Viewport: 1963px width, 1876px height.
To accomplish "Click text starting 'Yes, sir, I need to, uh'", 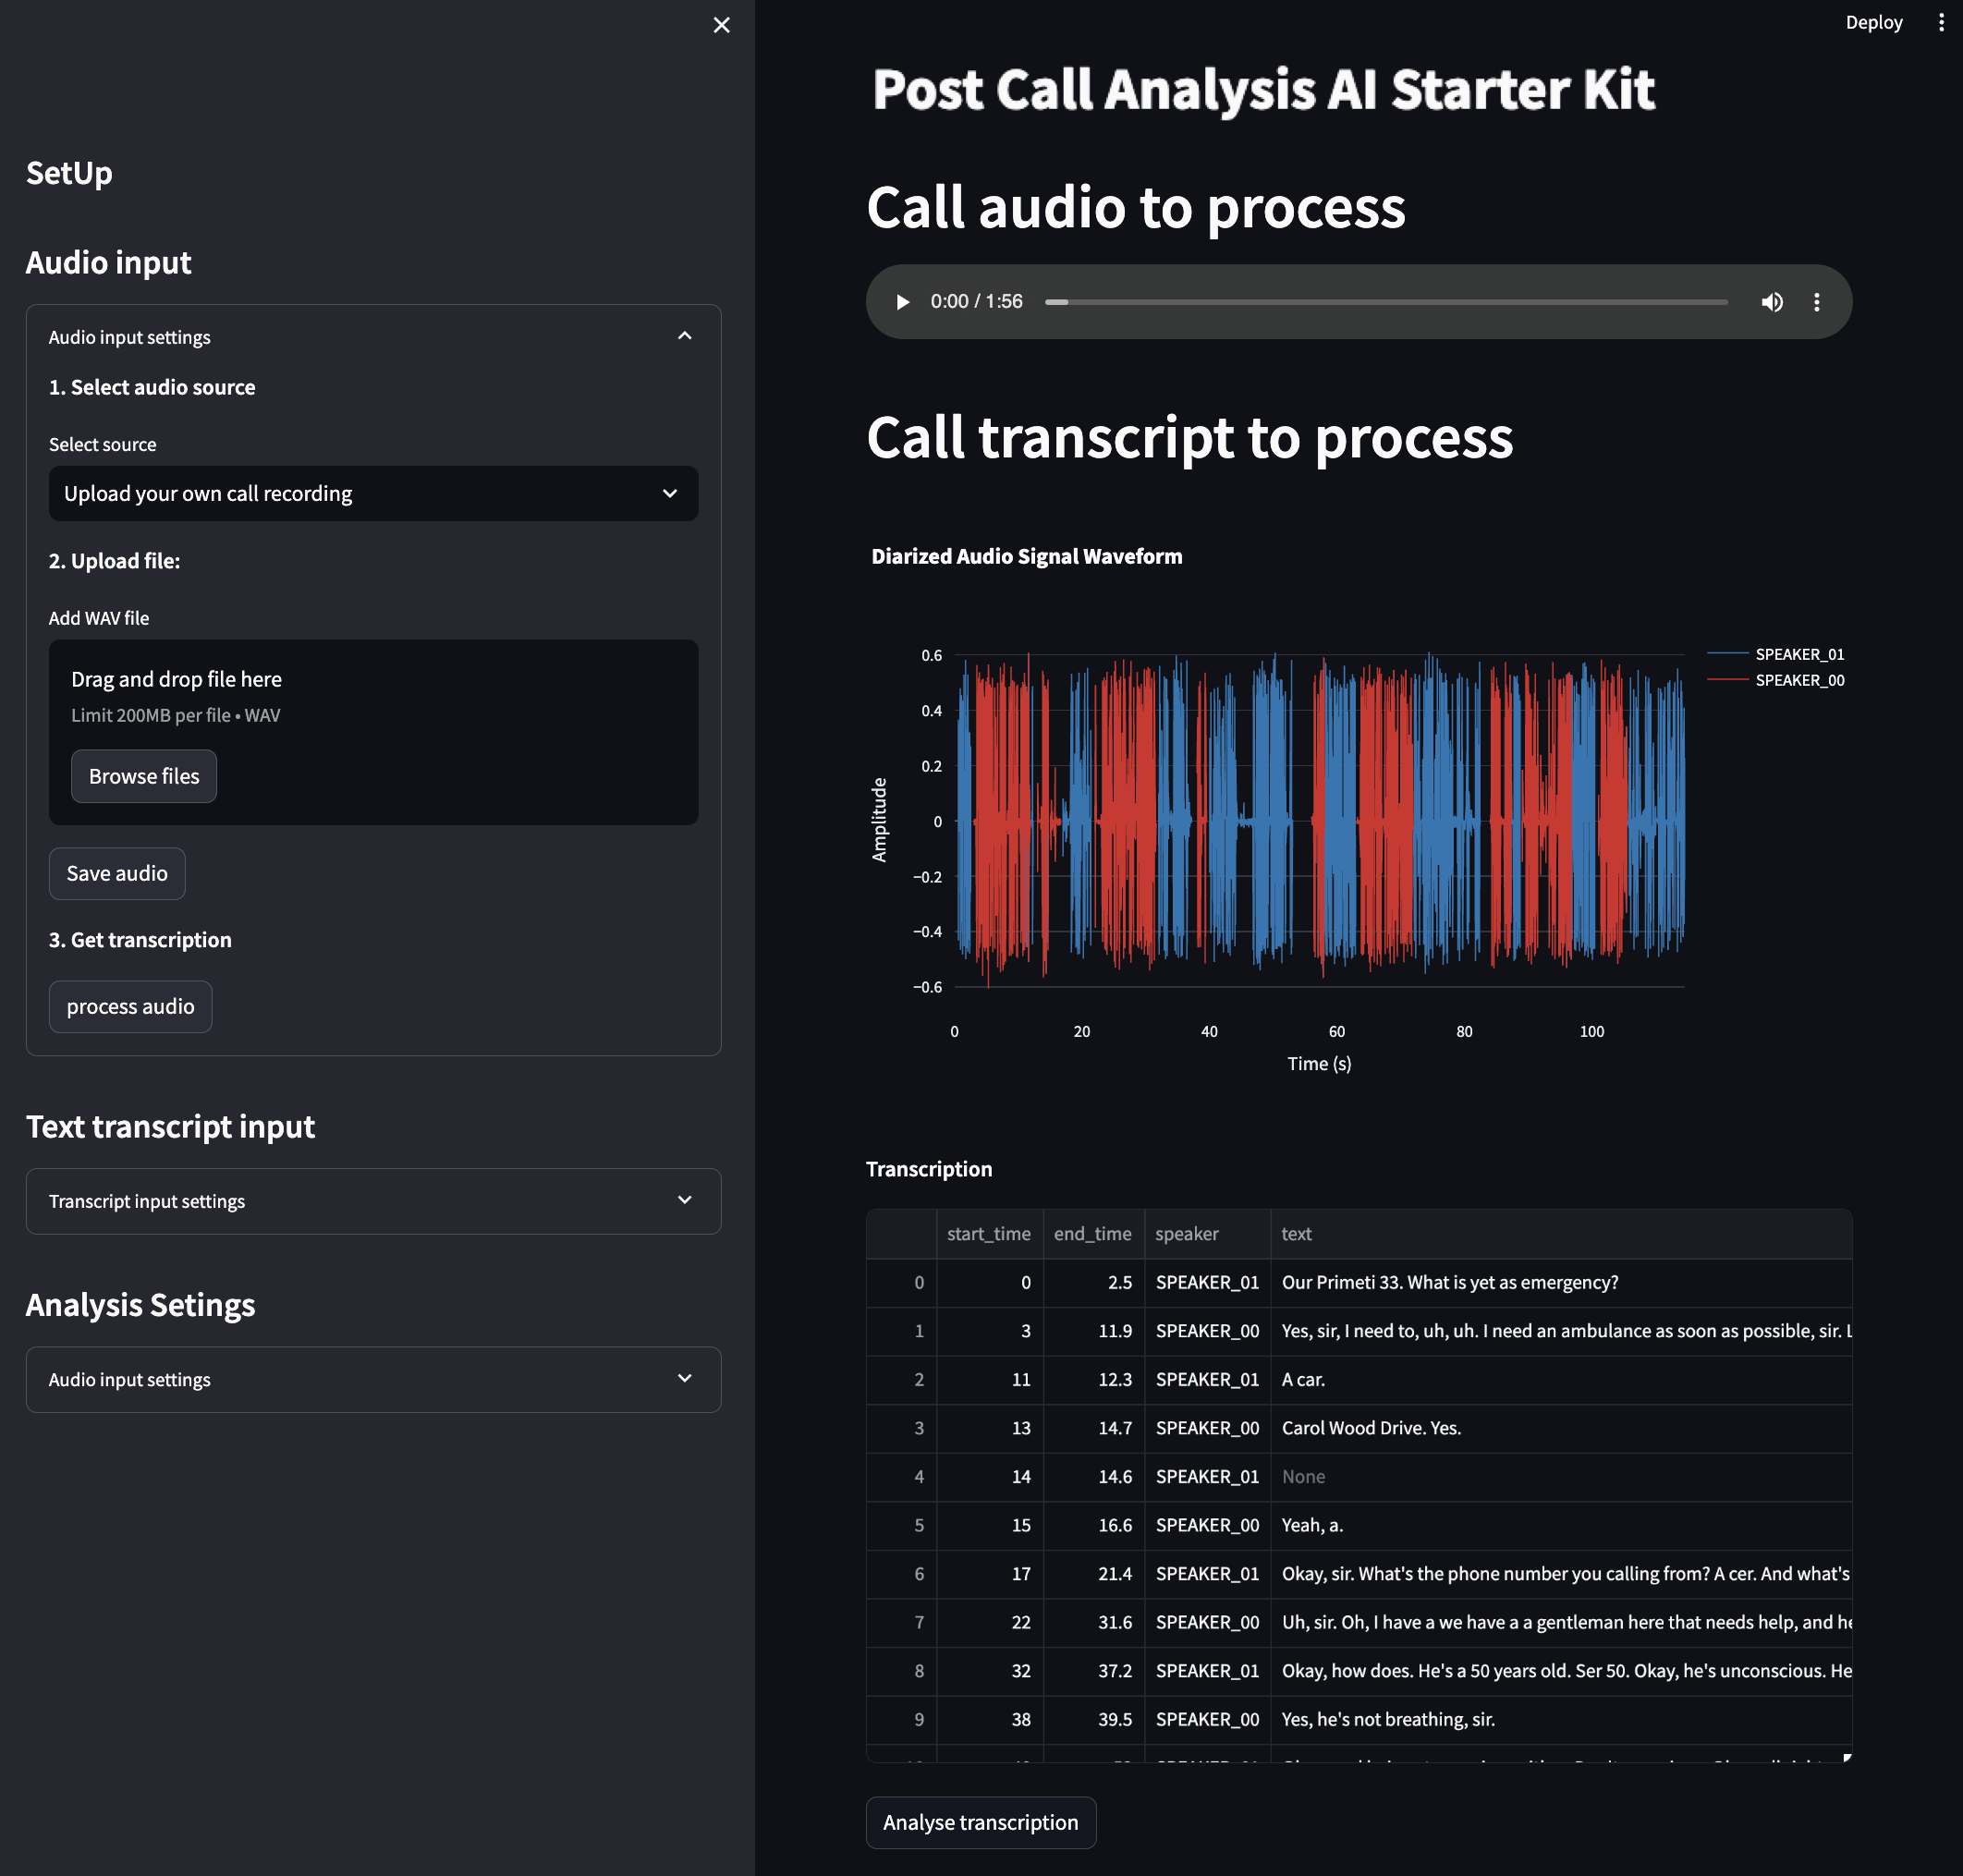I will click(1561, 1331).
